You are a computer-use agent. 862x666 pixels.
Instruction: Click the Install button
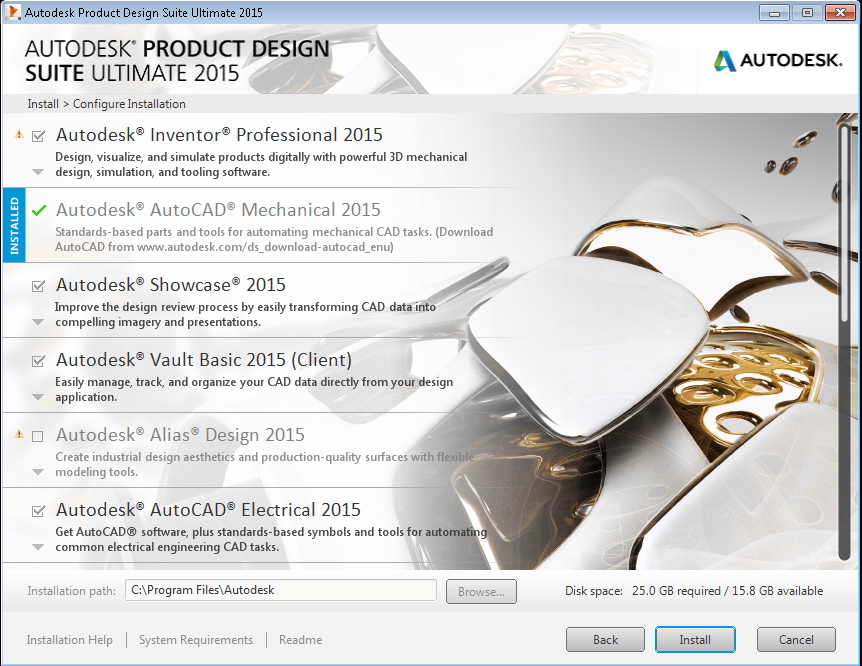(695, 640)
